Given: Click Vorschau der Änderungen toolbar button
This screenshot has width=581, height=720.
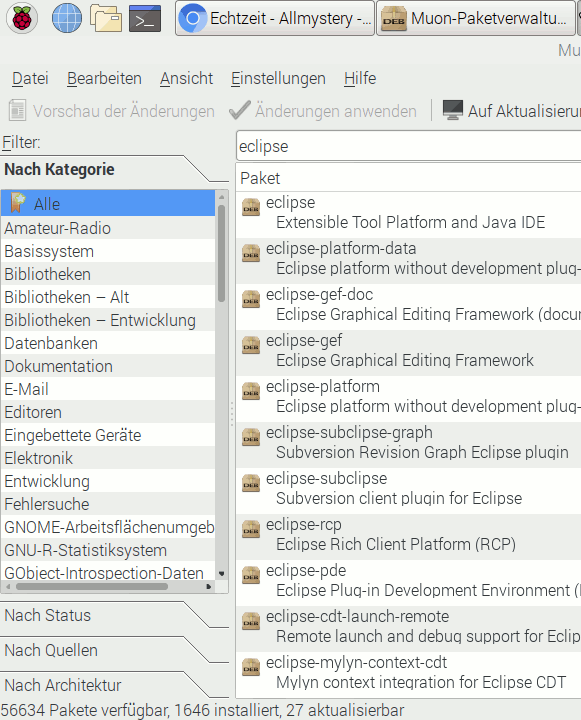Looking at the screenshot, I should tap(112, 111).
